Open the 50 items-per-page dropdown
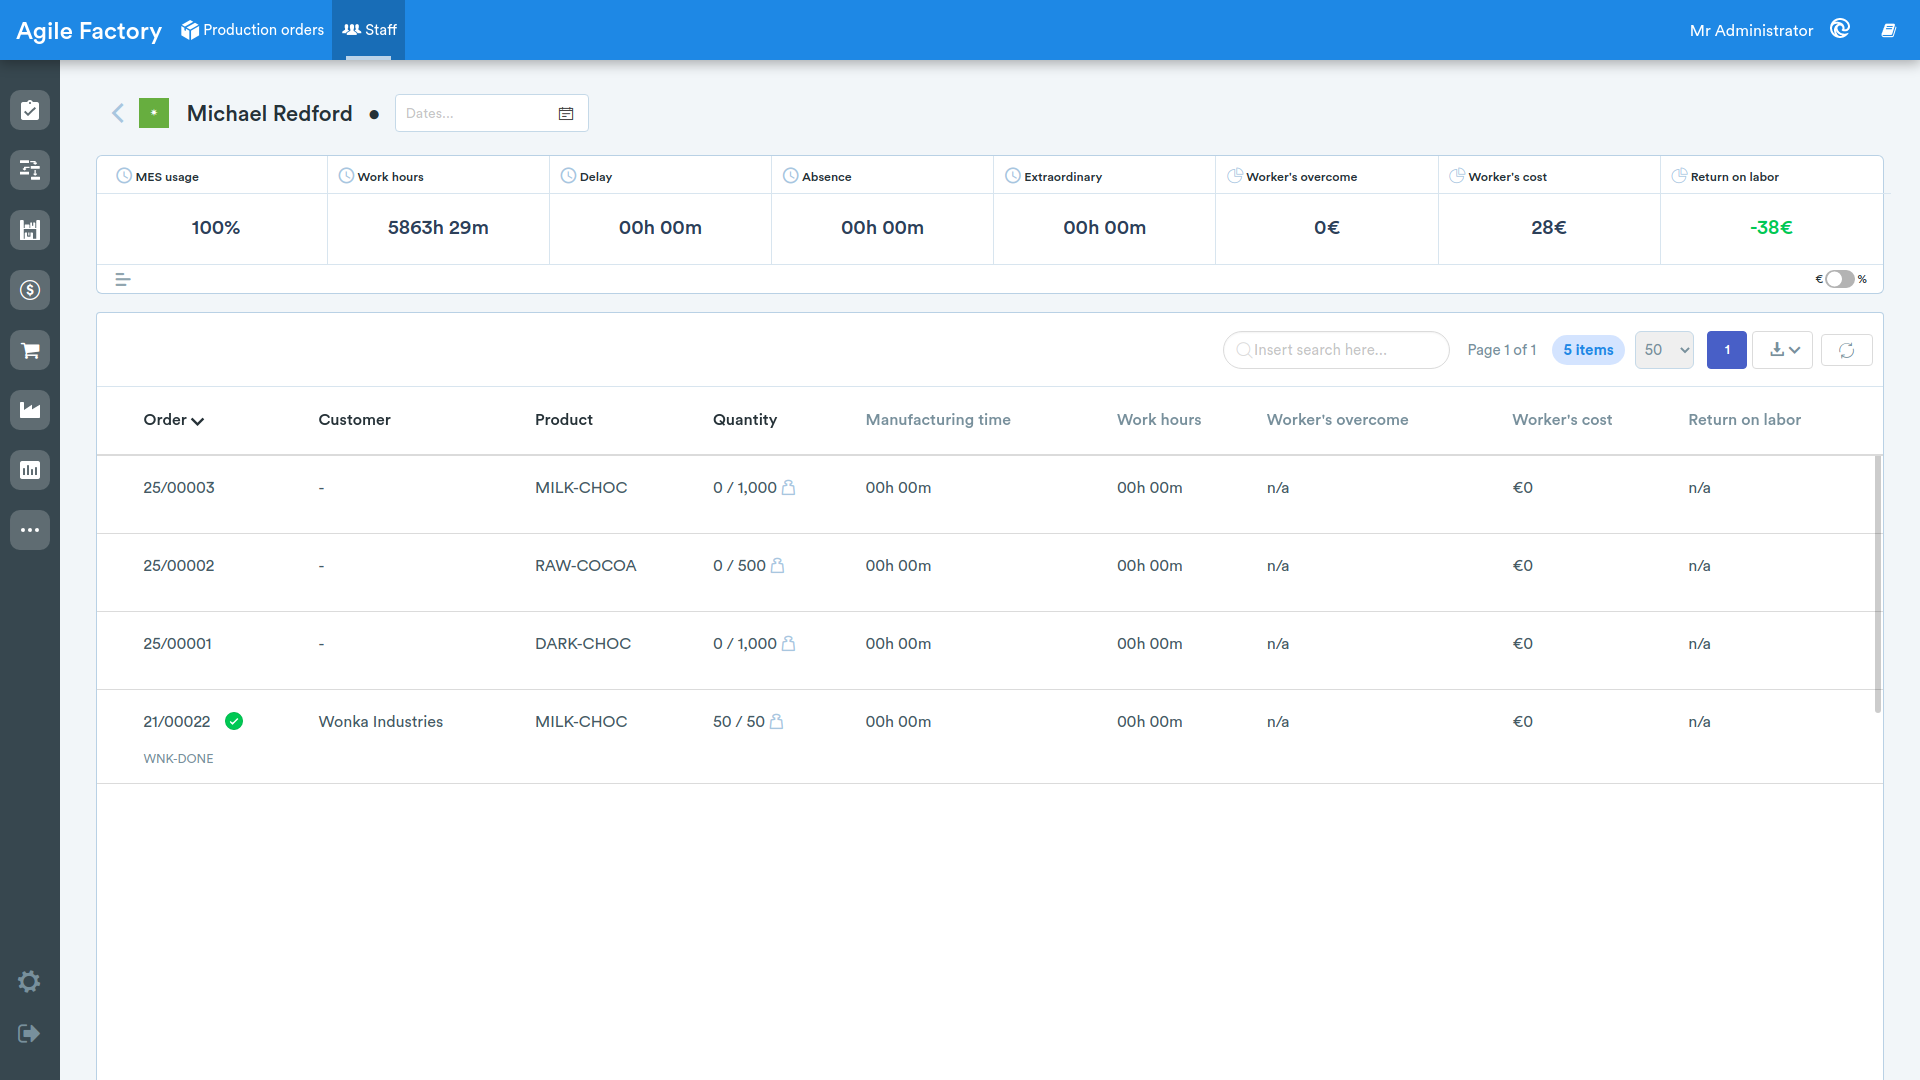1920x1080 pixels. [1664, 350]
